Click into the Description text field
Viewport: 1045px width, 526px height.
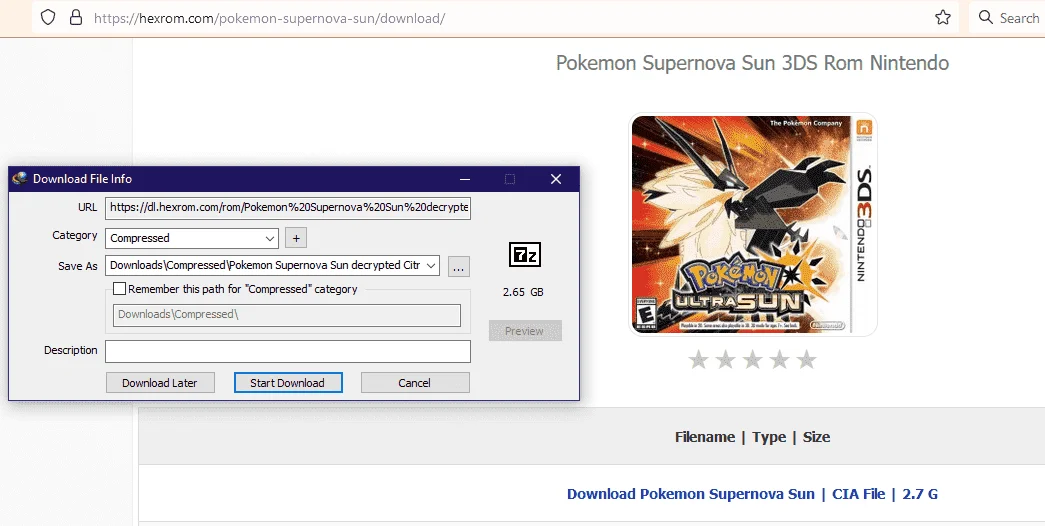pyautogui.click(x=288, y=351)
